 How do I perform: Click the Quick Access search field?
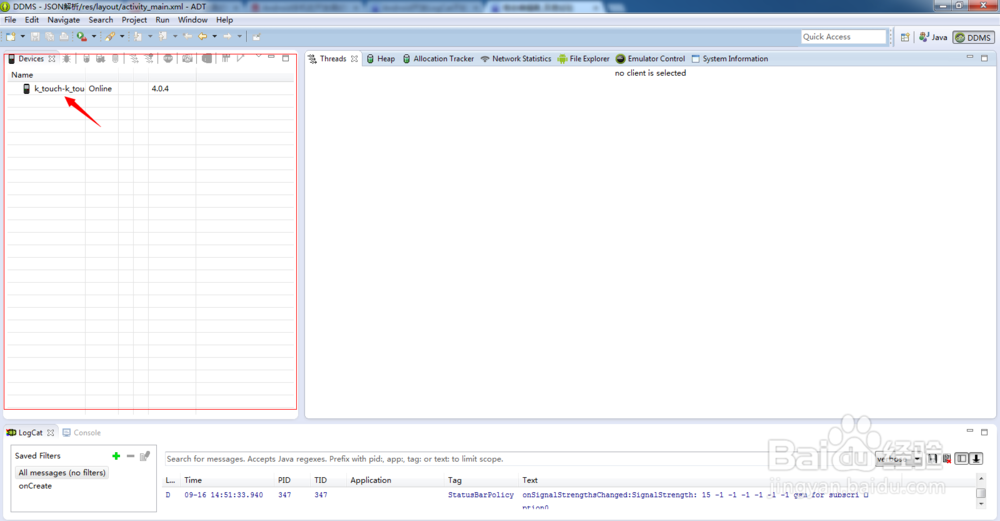(844, 37)
